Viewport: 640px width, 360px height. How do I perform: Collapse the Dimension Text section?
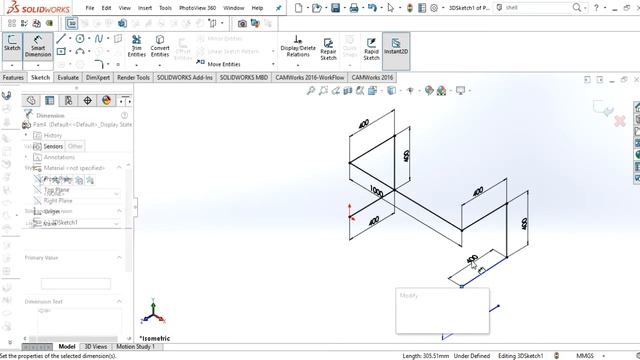(x=119, y=302)
